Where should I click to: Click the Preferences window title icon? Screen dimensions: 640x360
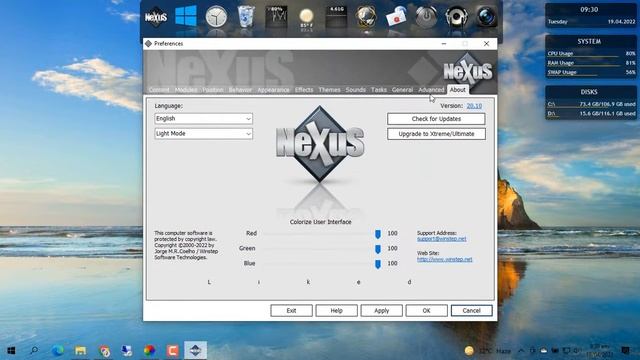[149, 44]
